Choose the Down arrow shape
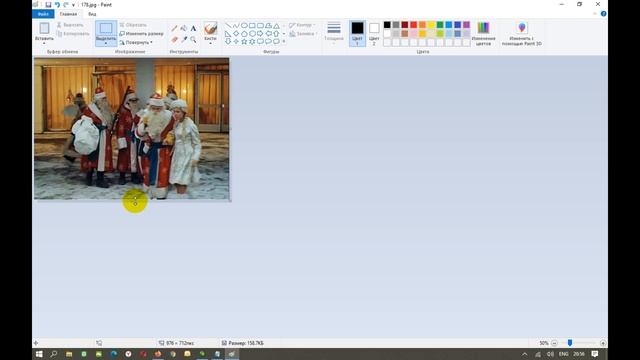Viewport: 640px width, 360px height. [228, 41]
